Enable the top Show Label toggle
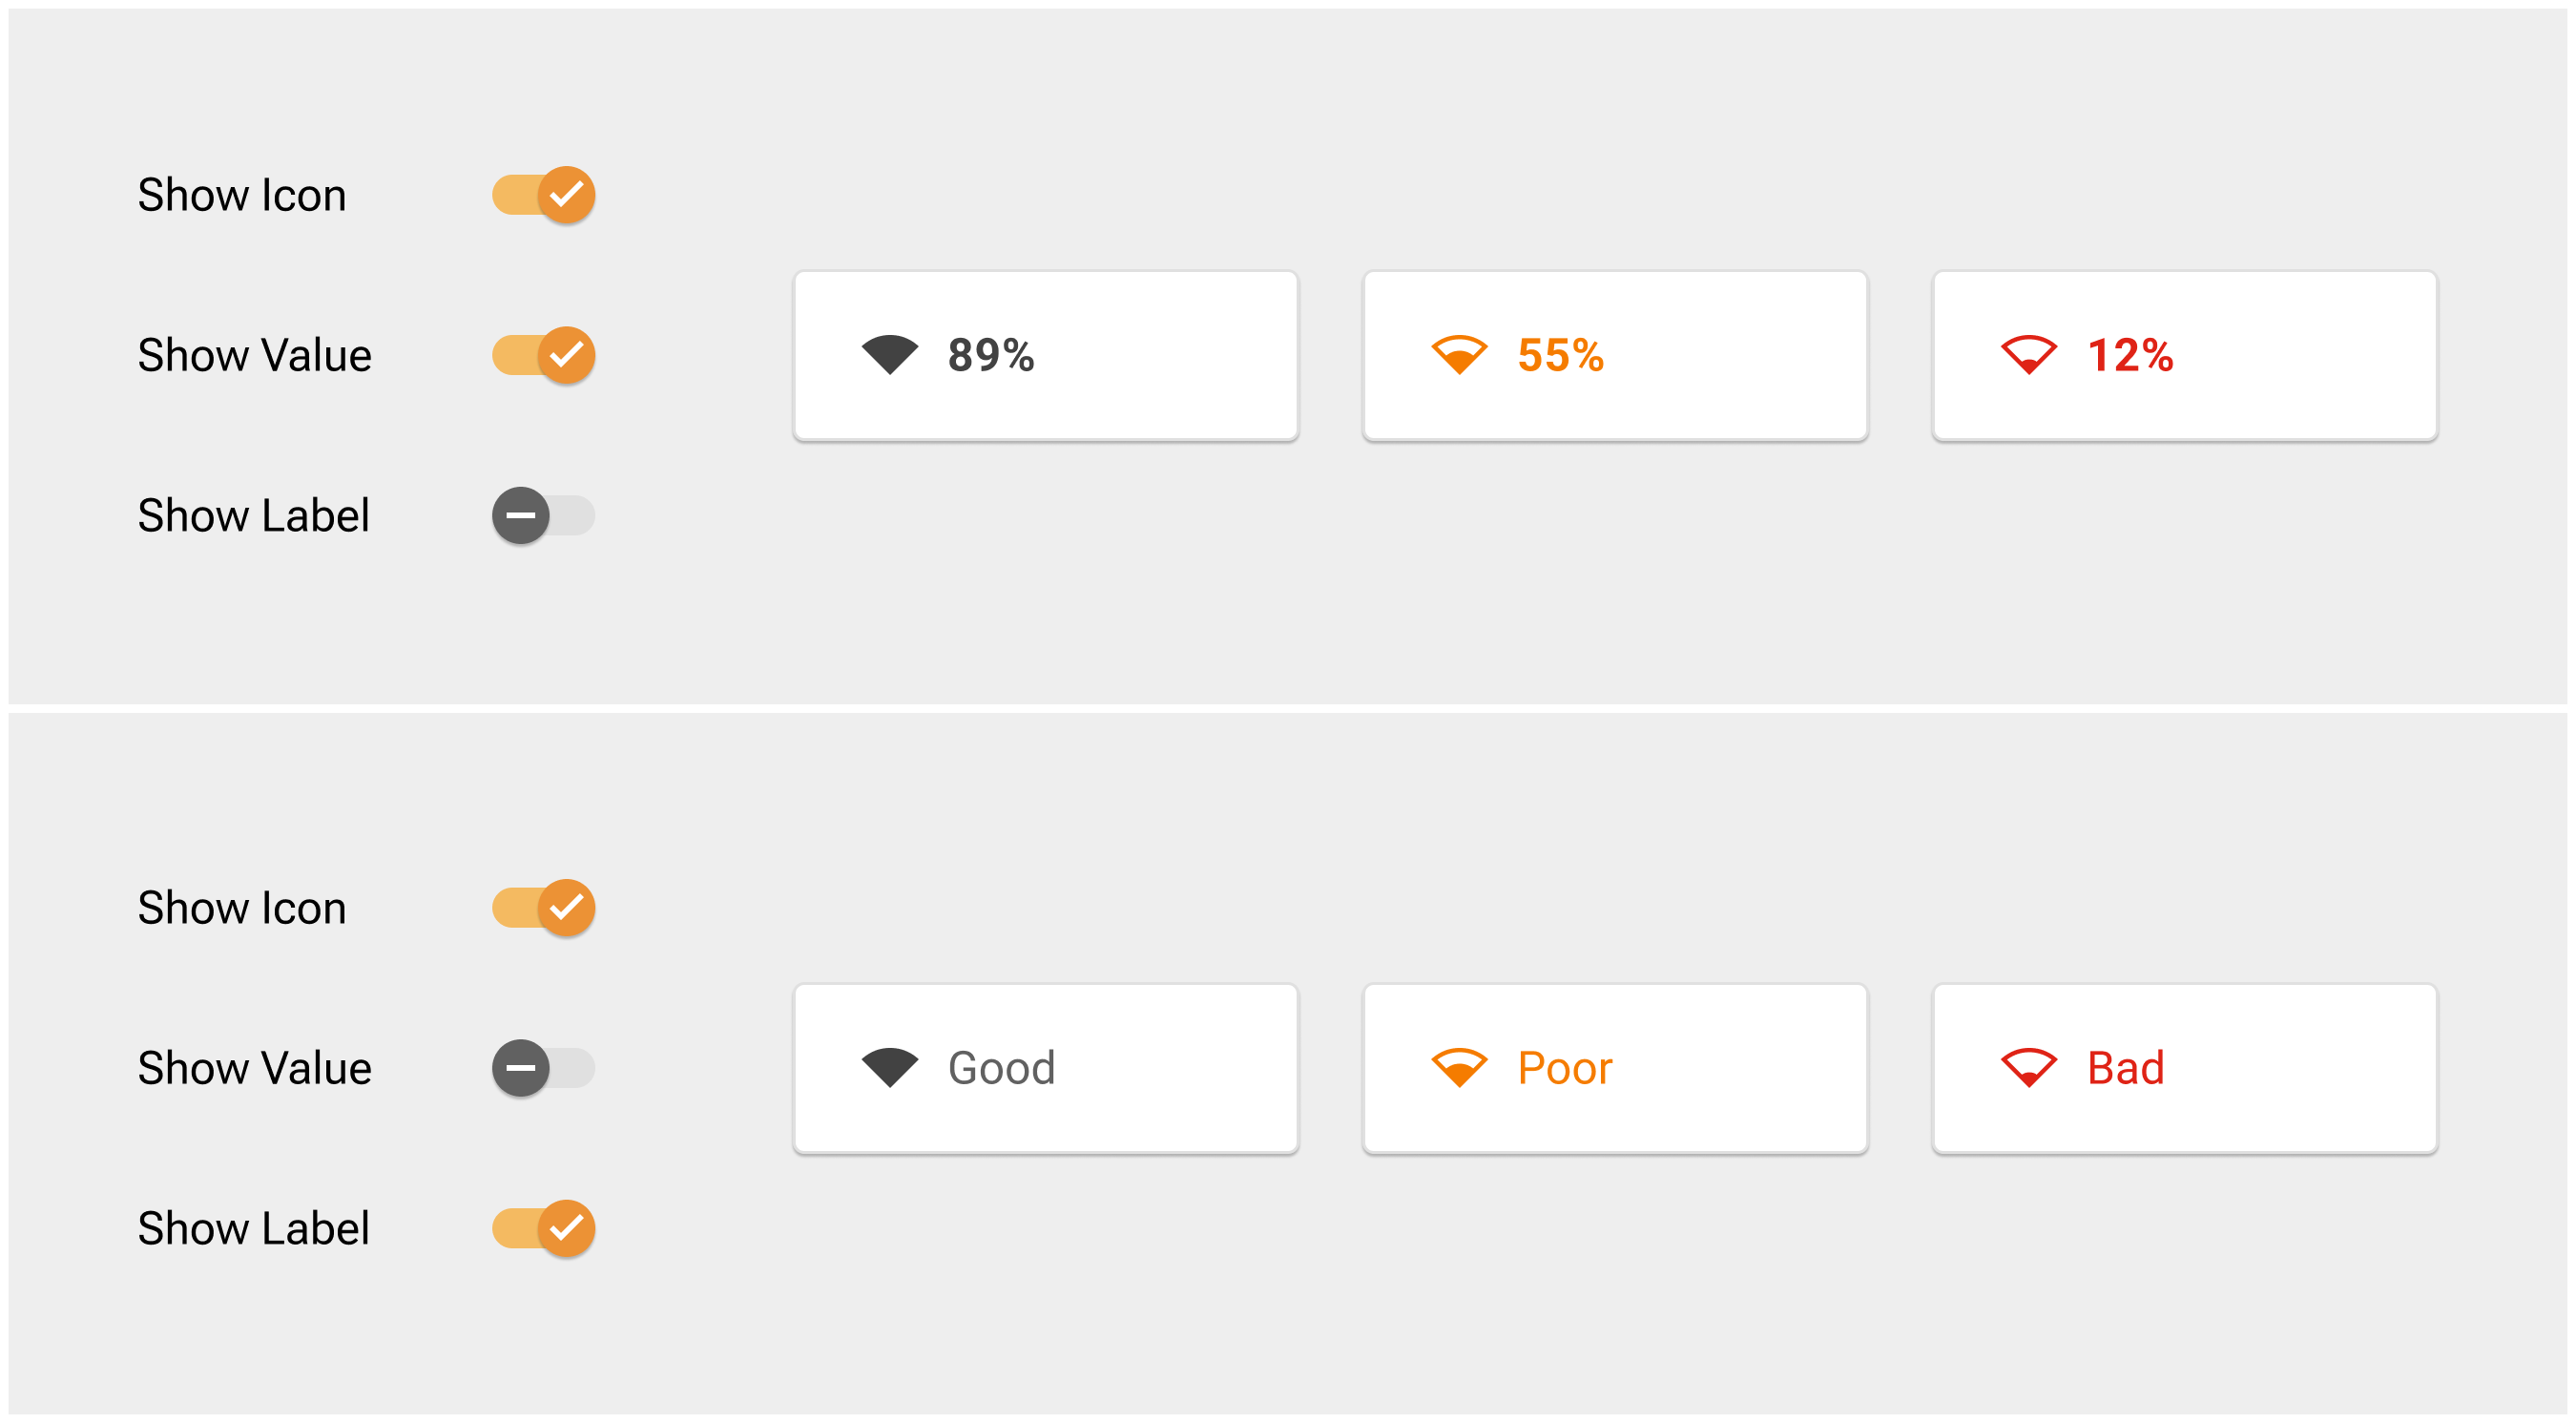 pos(543,515)
